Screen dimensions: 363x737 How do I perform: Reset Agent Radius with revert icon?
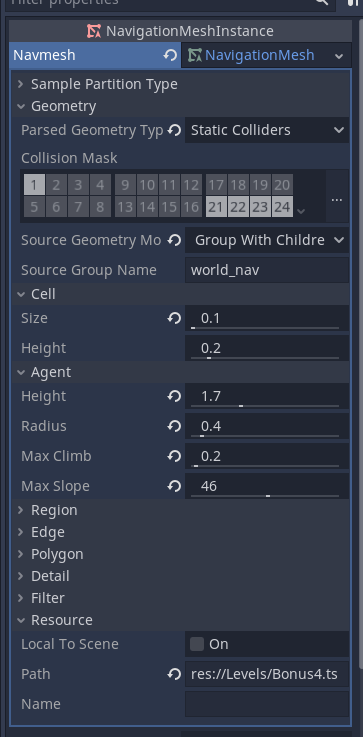pyautogui.click(x=174, y=426)
